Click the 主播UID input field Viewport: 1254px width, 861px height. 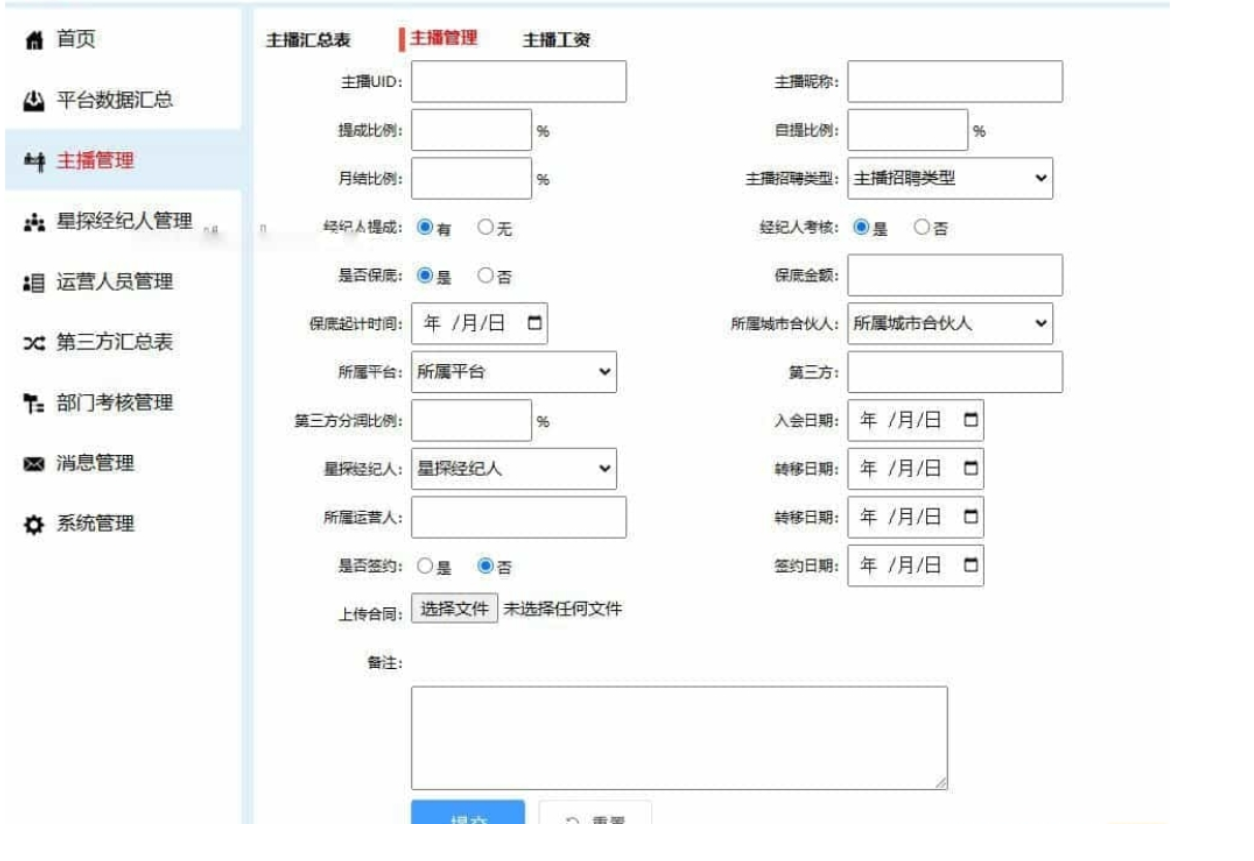click(519, 81)
